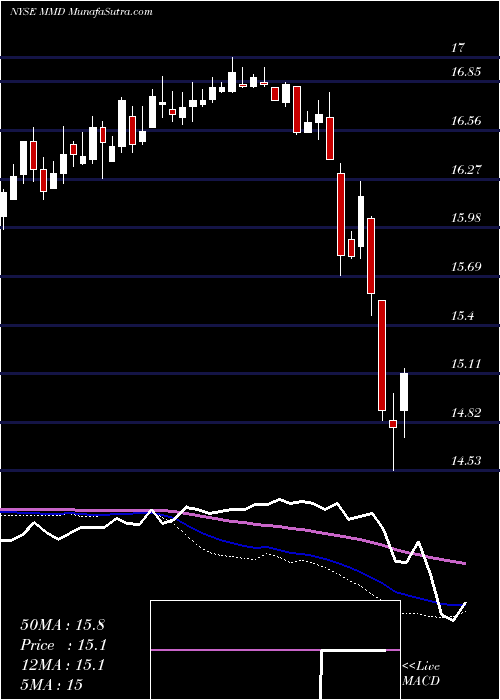This screenshot has height=700, width=500.
Task: Click the 17 price axis label
Action: [x=458, y=48]
